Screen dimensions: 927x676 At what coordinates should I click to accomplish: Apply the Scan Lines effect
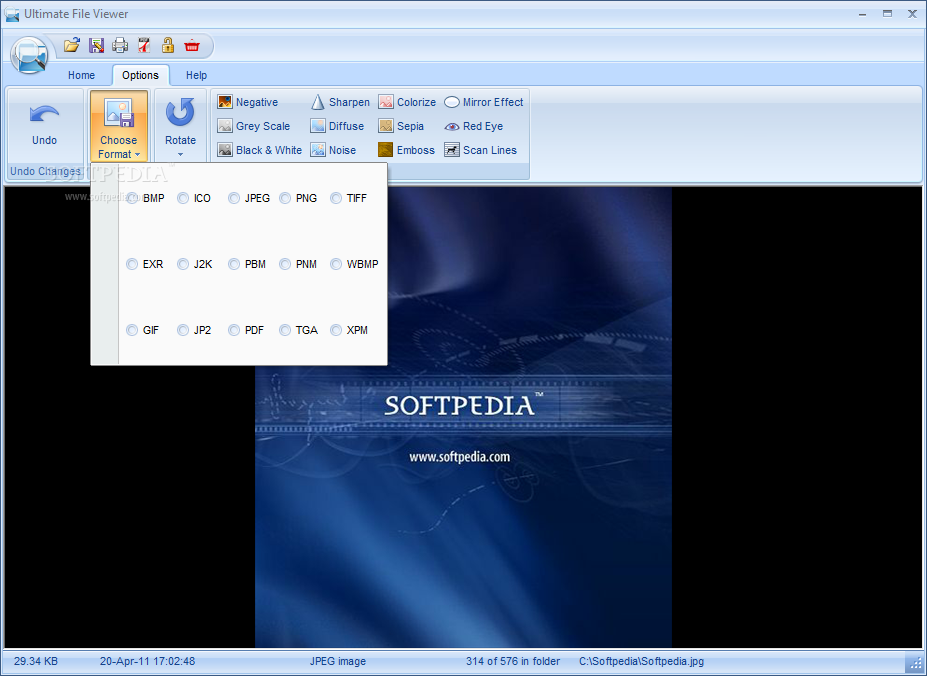coord(481,150)
